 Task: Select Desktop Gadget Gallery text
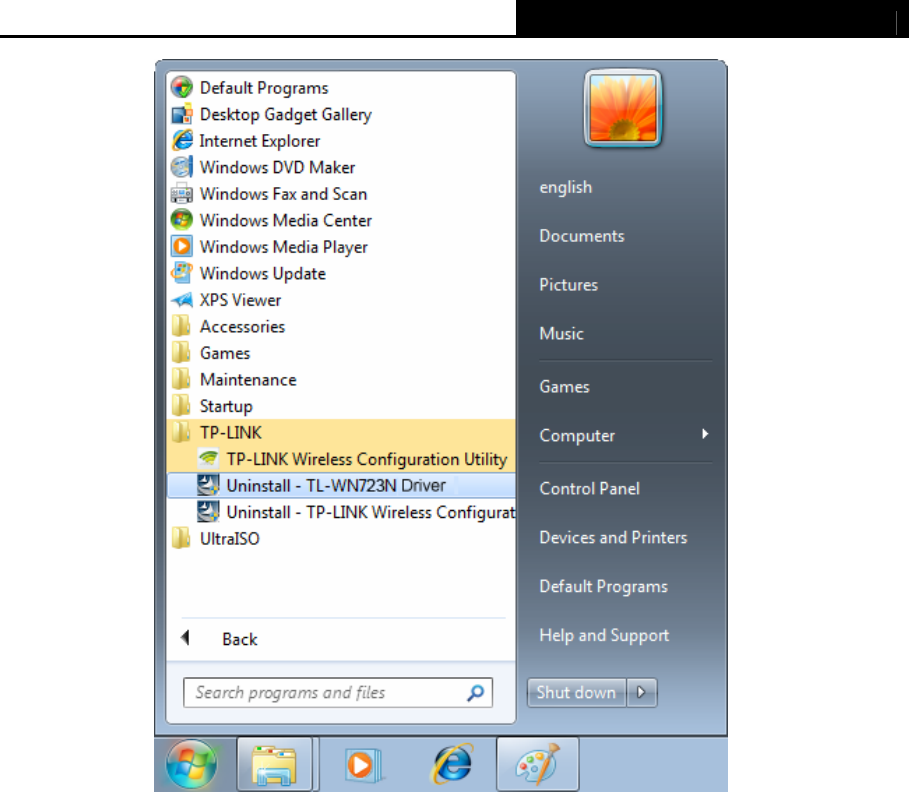click(x=286, y=115)
